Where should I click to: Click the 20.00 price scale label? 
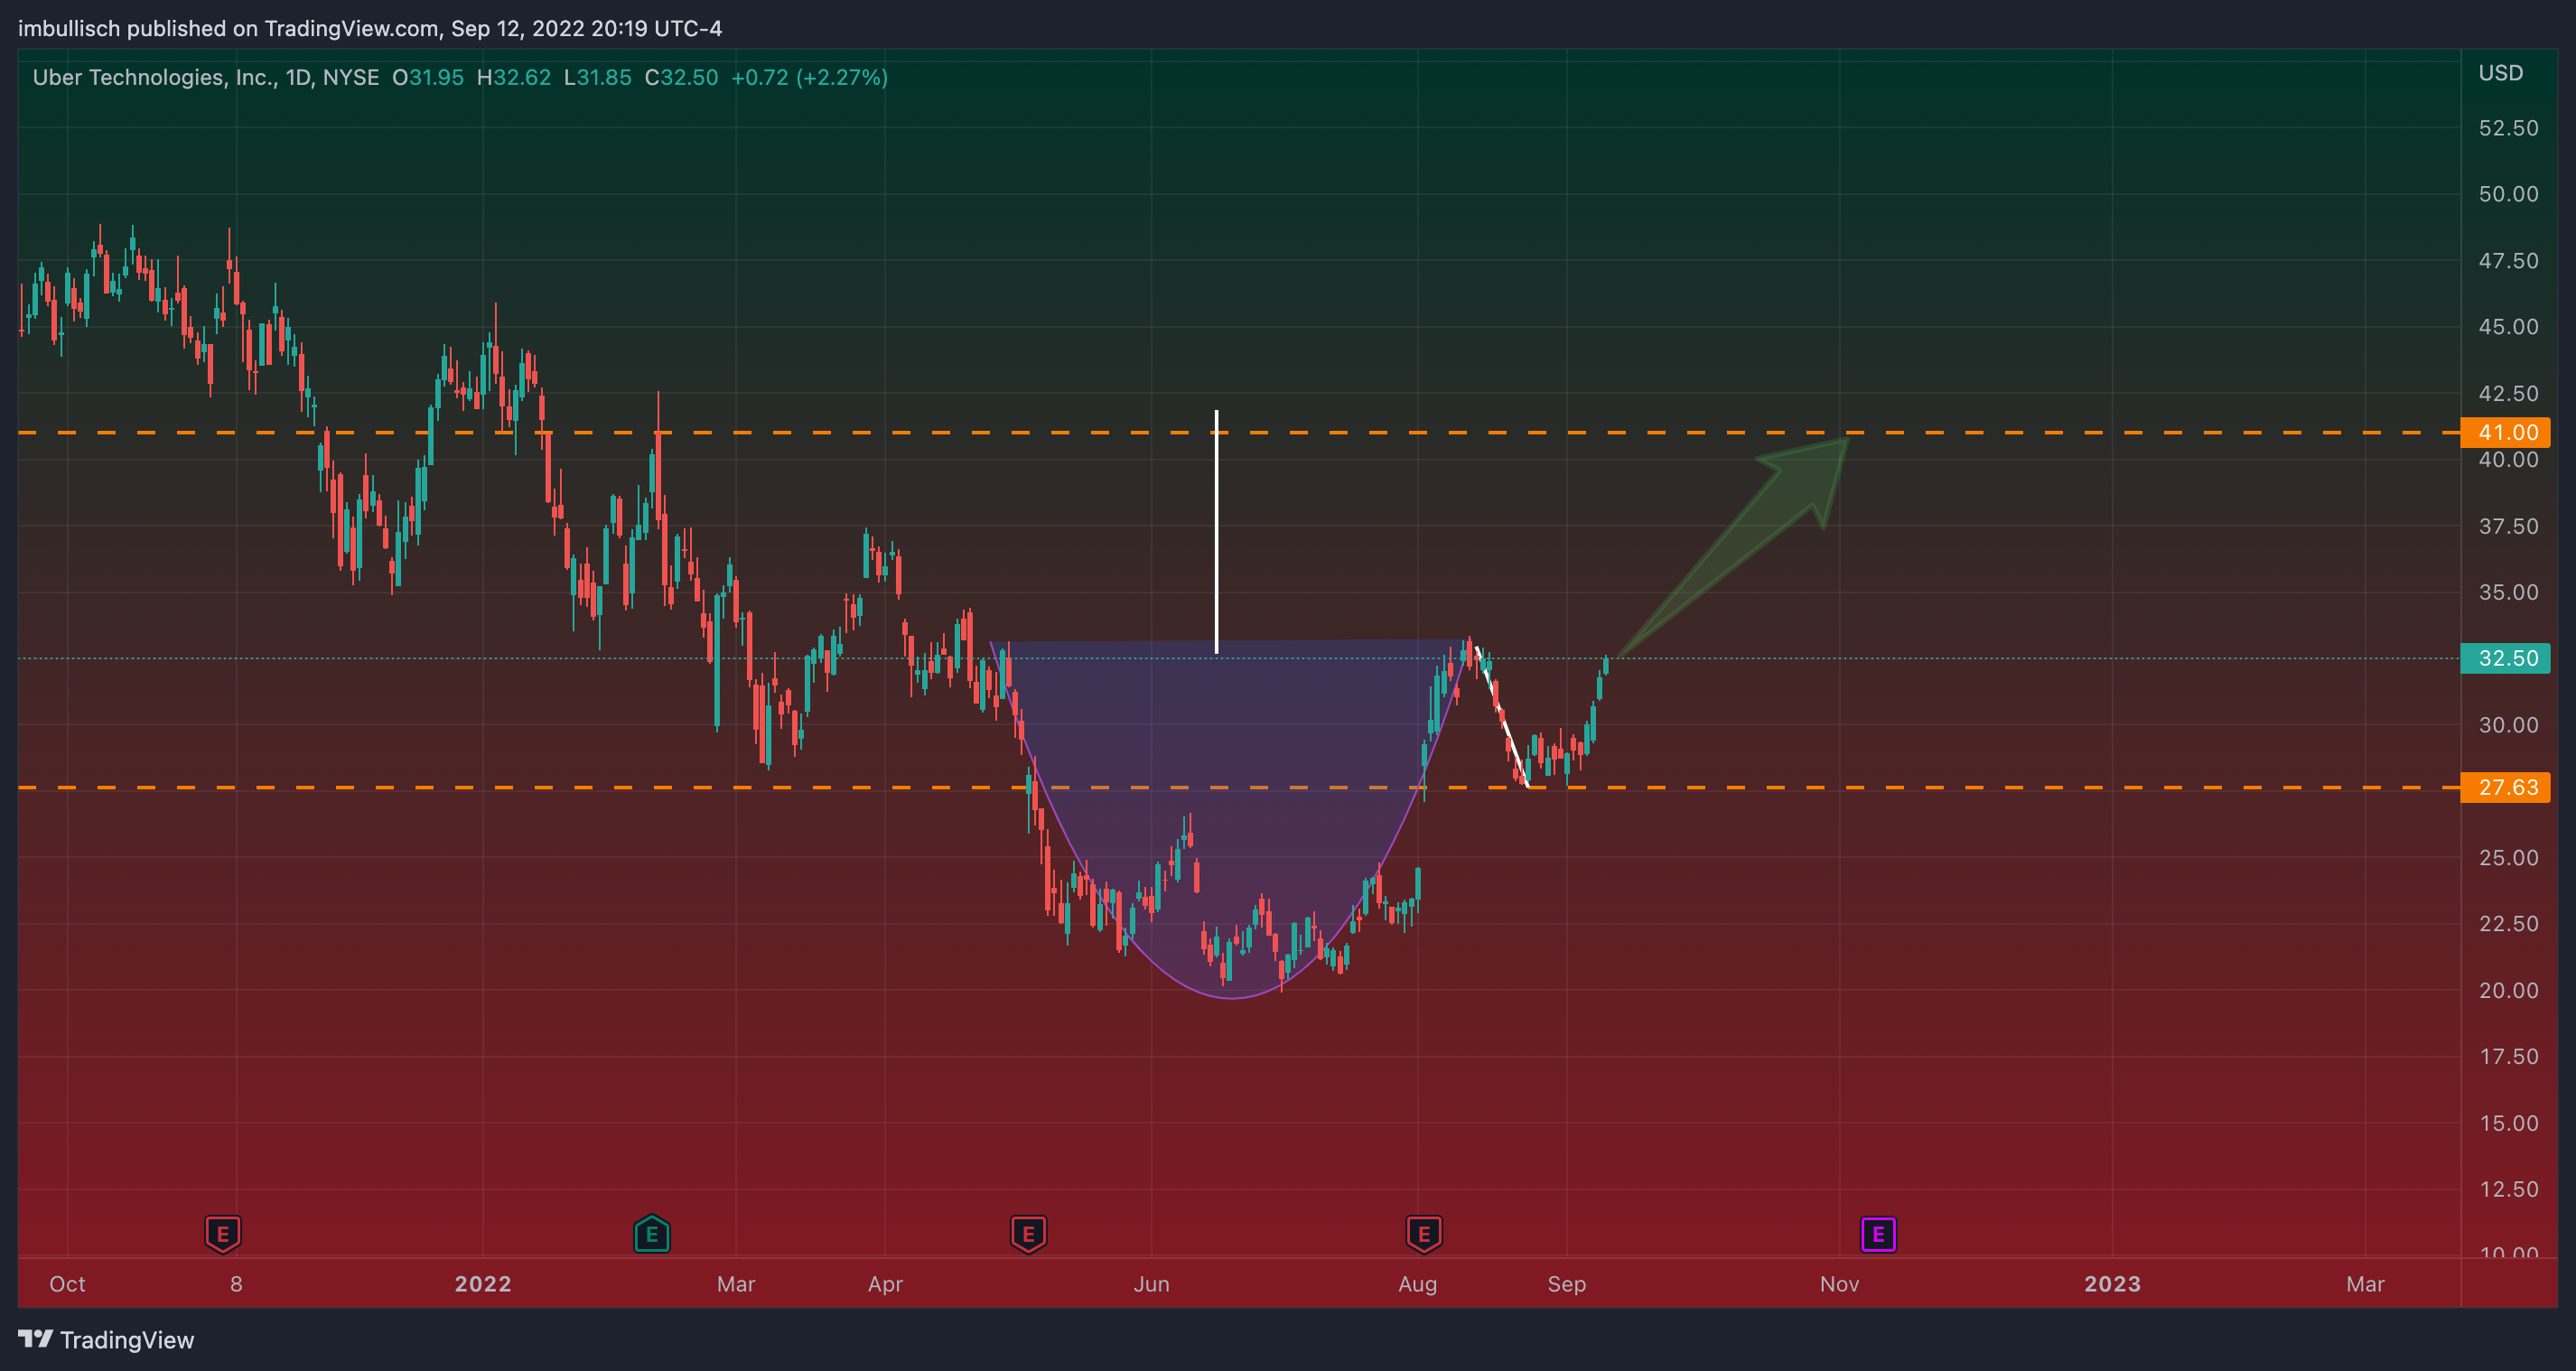(2508, 990)
